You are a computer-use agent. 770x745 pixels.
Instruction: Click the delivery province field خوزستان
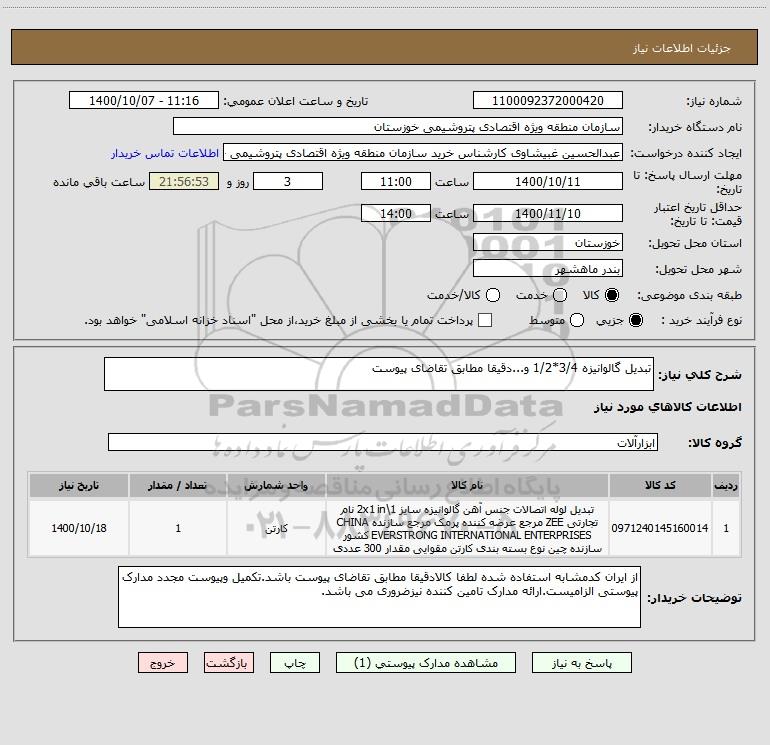548,243
